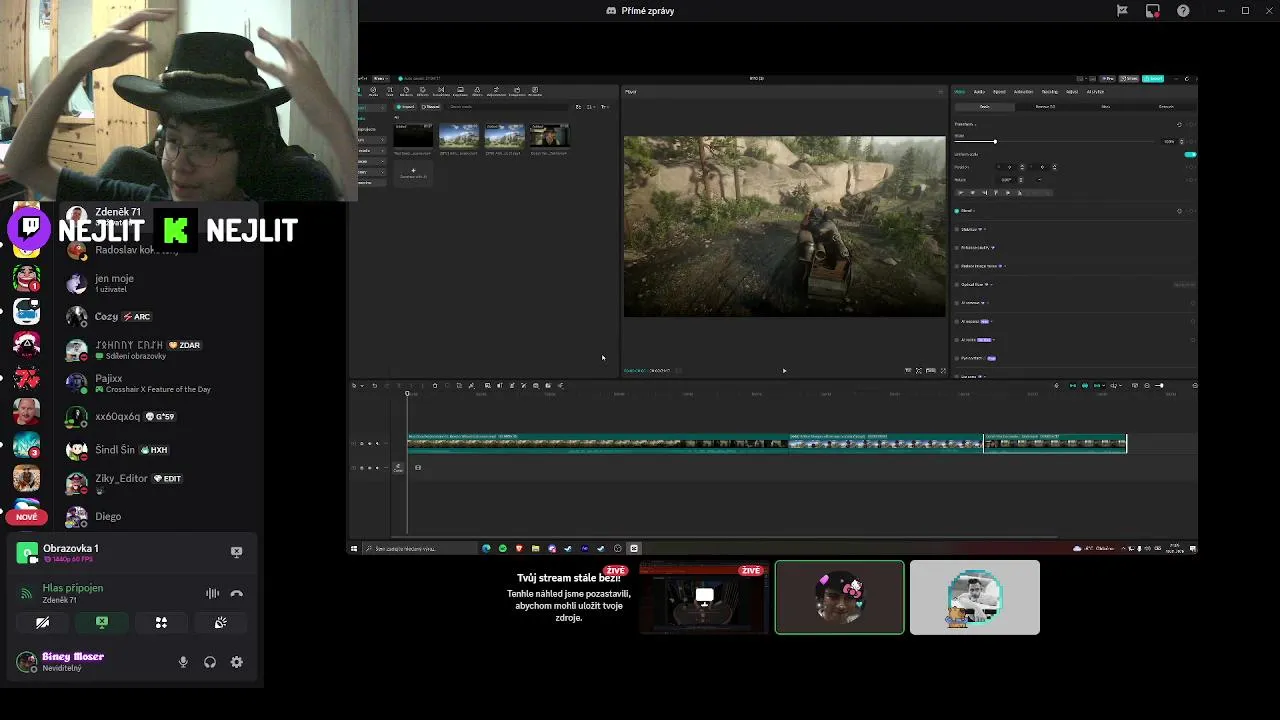
Task: Toggle the Uniform scale switch
Action: tap(1191, 154)
